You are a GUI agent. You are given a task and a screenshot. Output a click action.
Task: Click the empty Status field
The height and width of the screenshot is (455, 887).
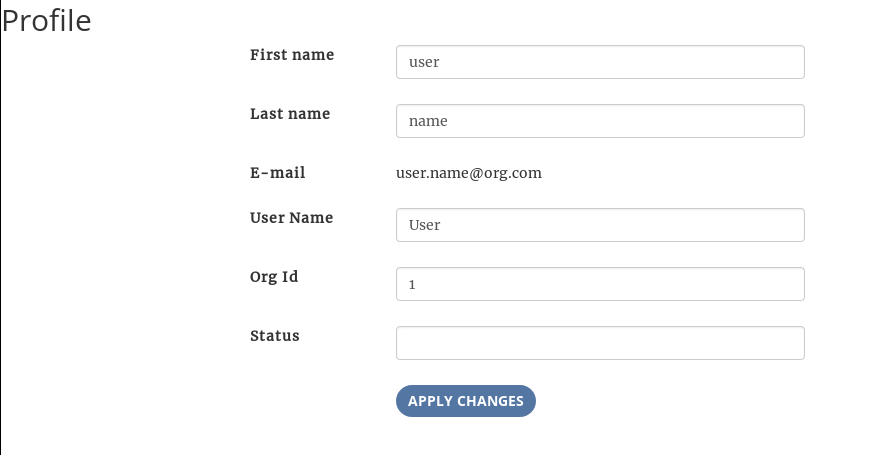600,343
